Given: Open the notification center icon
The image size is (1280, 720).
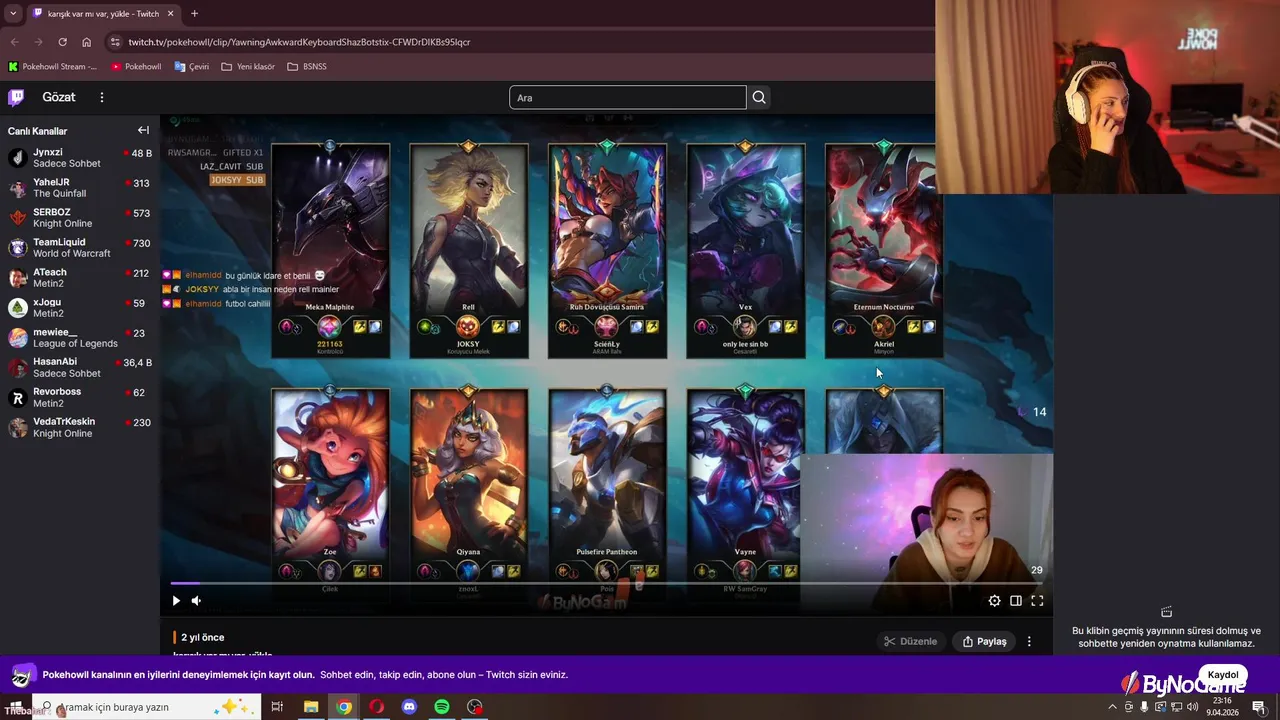Looking at the screenshot, I should point(1258,707).
